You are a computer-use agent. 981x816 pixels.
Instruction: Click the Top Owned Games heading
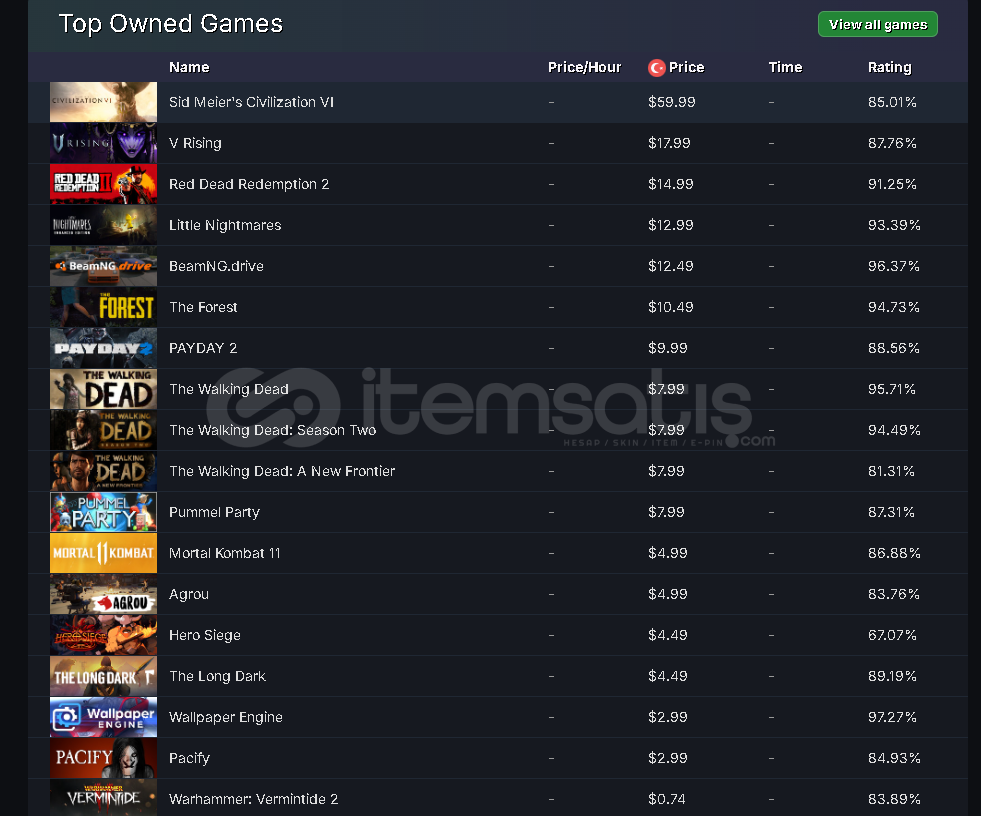(x=171, y=24)
